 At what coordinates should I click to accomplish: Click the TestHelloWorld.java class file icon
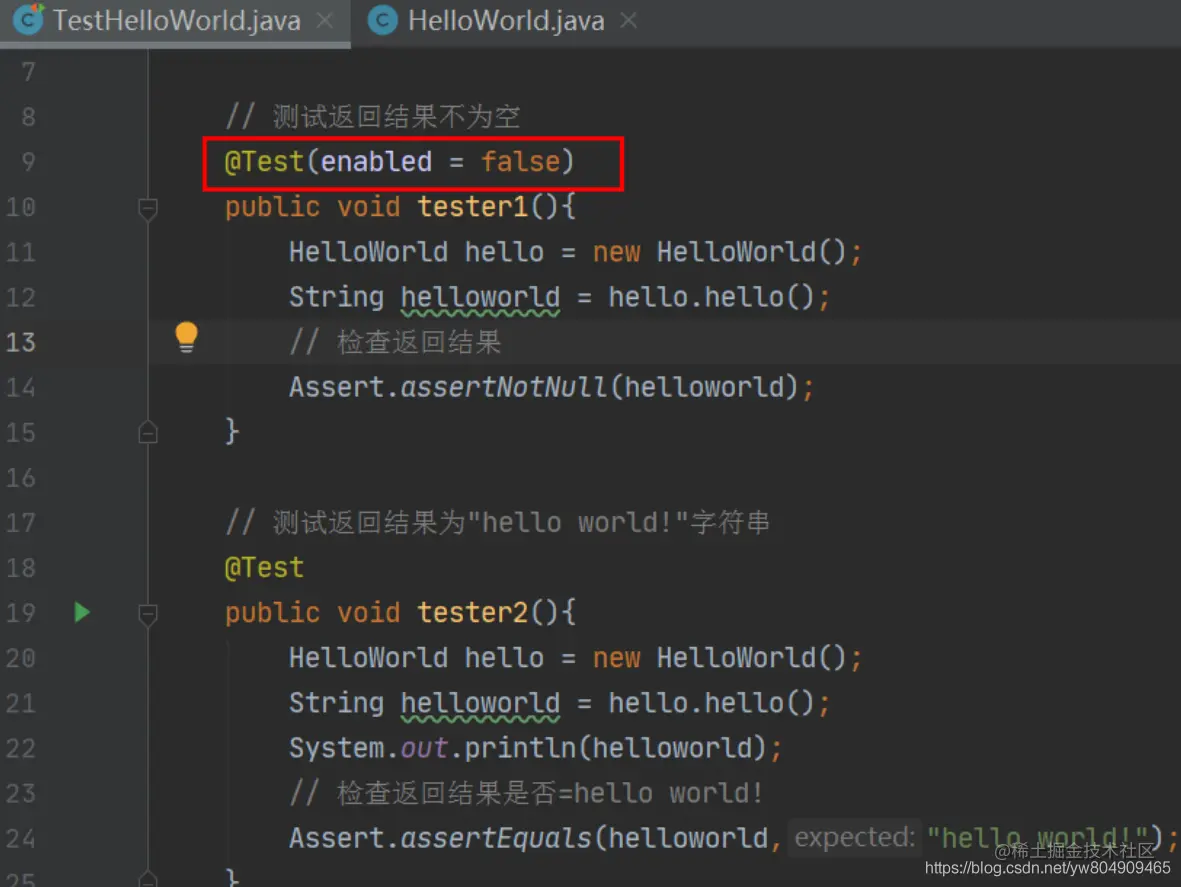pos(29,20)
